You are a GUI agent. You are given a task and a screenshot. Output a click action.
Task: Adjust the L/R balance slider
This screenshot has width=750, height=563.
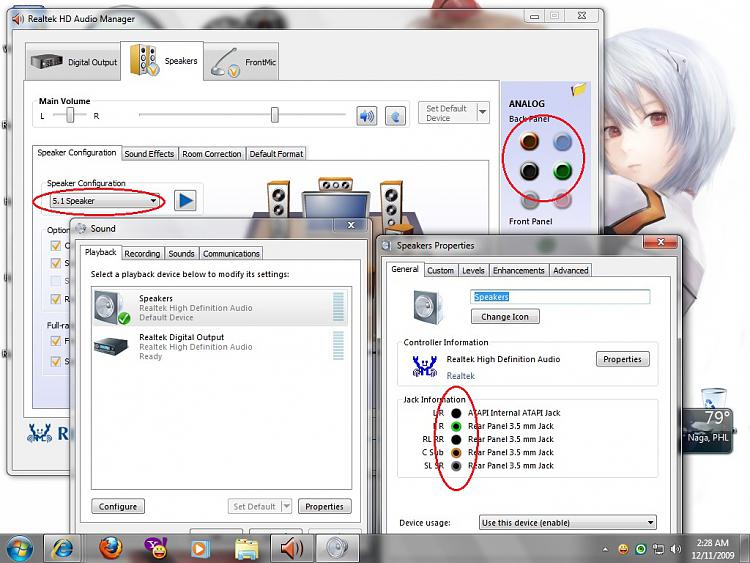click(x=70, y=115)
